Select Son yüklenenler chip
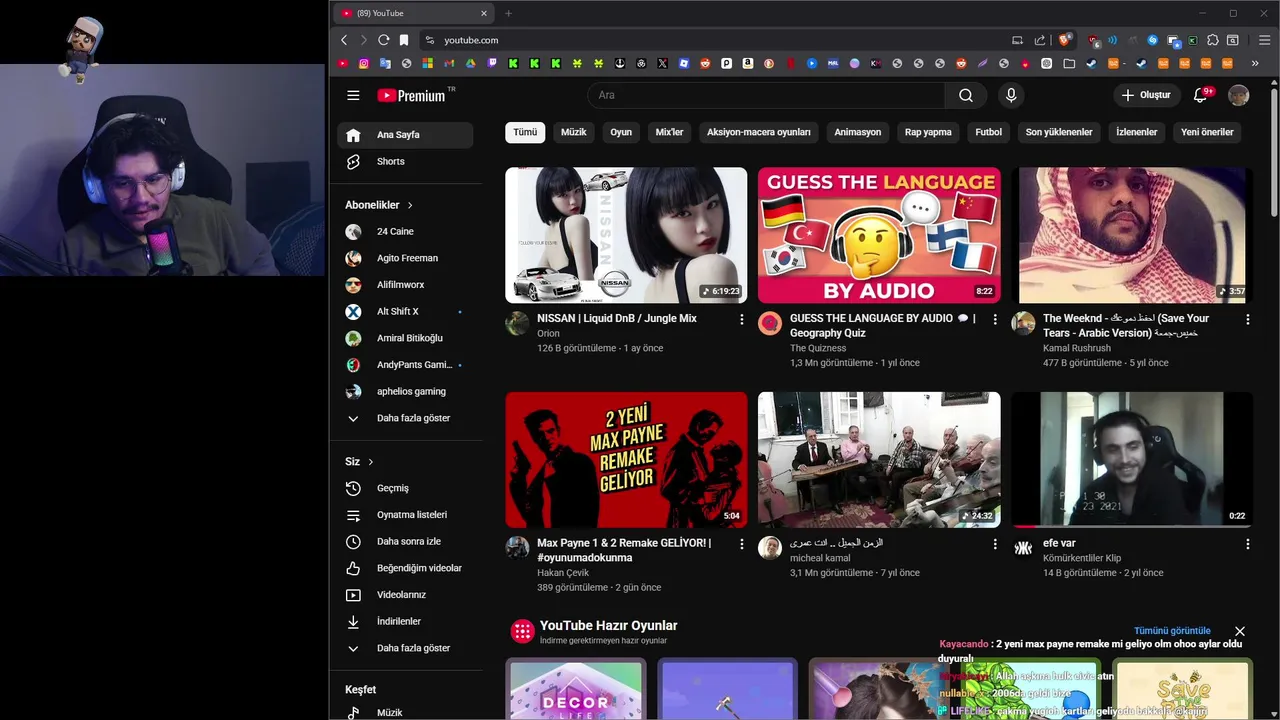 tap(1059, 132)
